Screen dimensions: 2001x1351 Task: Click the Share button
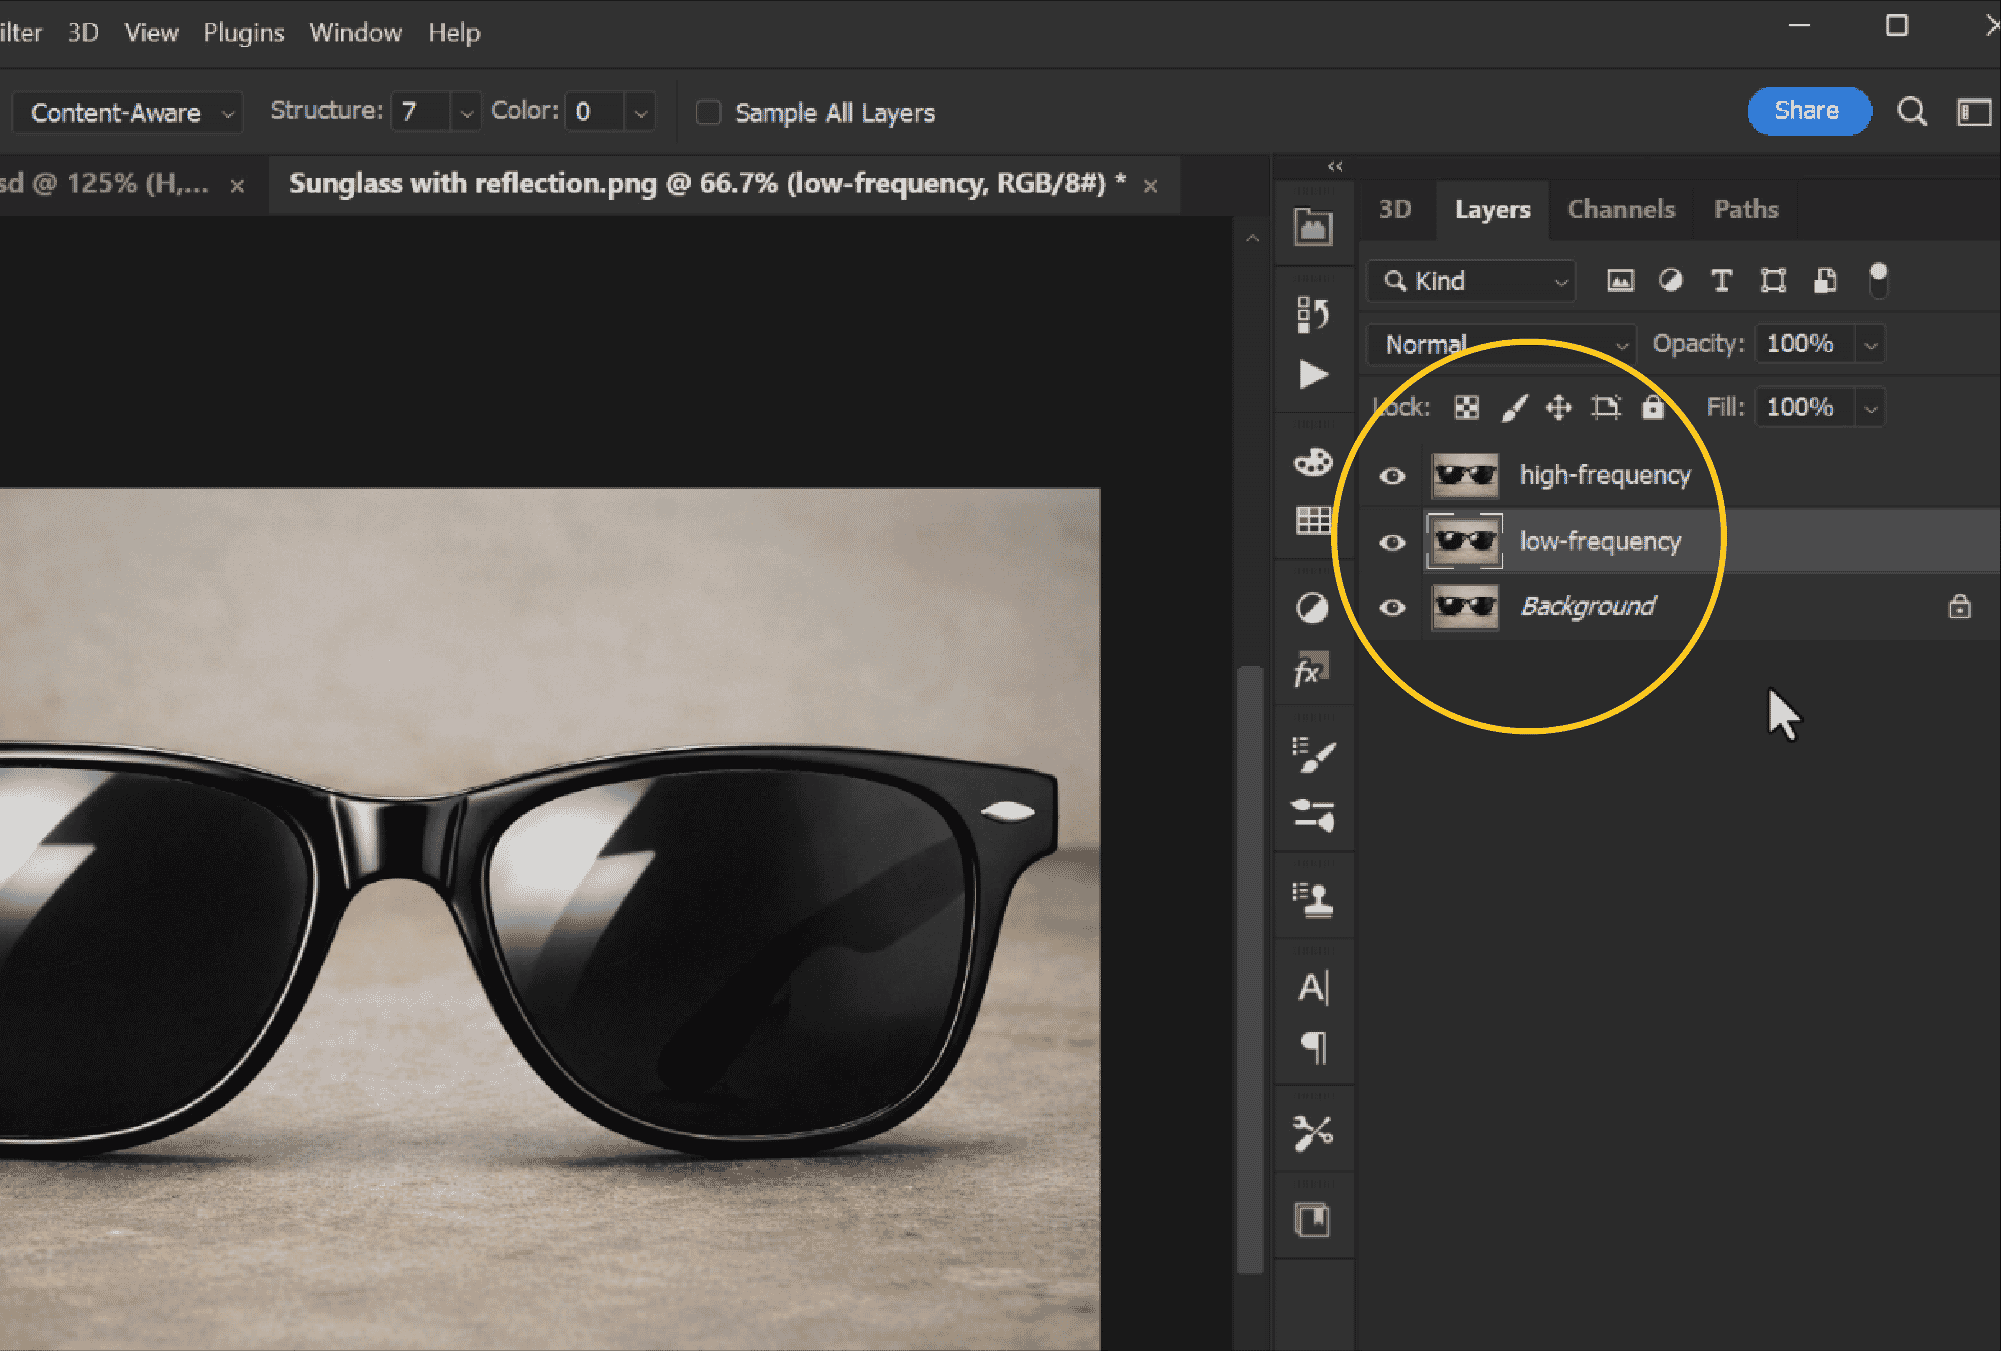pyautogui.click(x=1808, y=111)
